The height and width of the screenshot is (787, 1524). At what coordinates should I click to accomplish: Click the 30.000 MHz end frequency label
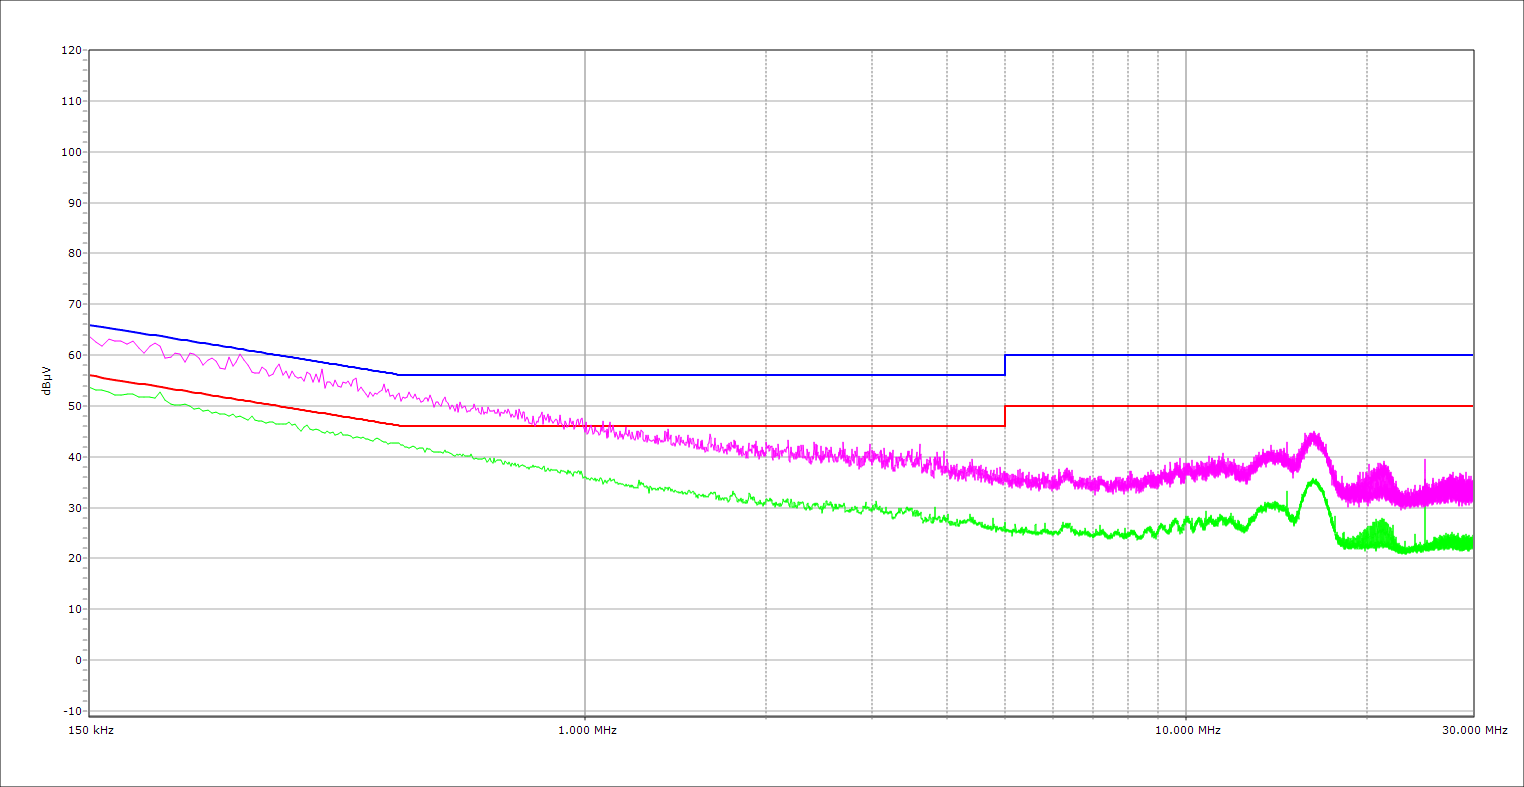(1473, 731)
